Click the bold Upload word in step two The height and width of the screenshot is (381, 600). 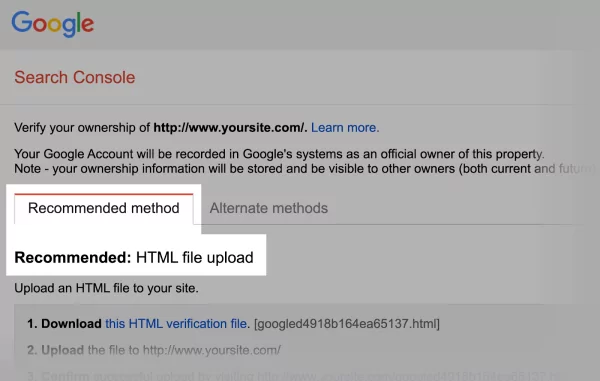[62, 350]
